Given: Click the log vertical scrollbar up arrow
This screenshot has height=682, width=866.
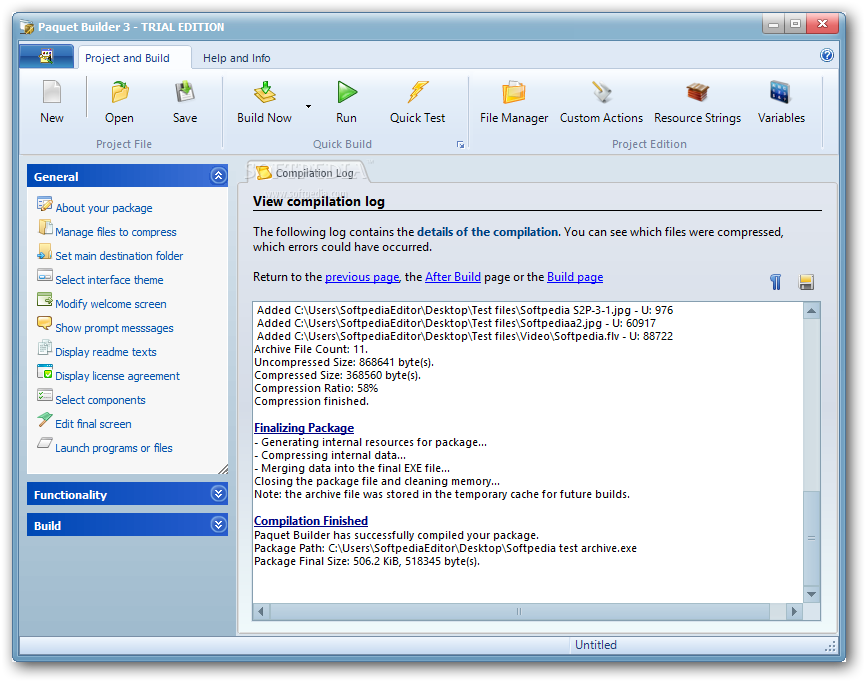Looking at the screenshot, I should tap(811, 311).
